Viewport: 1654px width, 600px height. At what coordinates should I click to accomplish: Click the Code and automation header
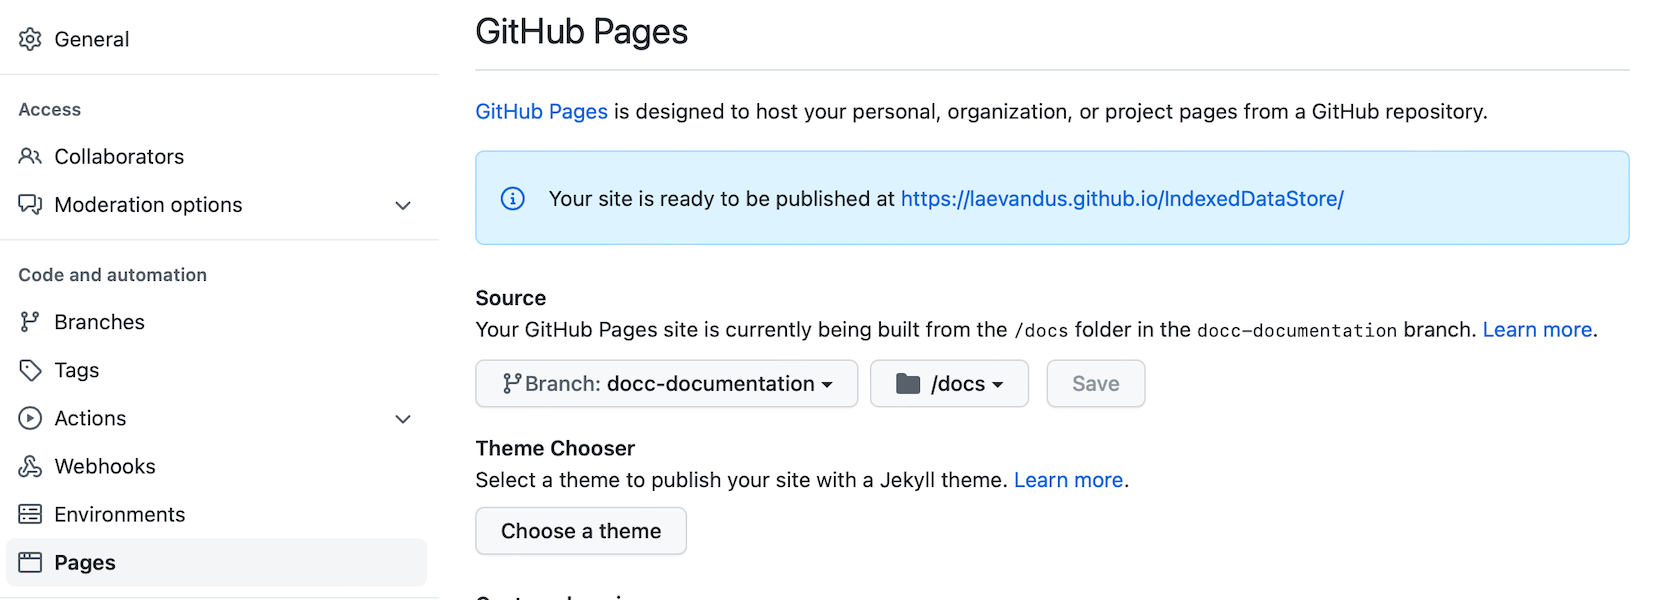(113, 275)
